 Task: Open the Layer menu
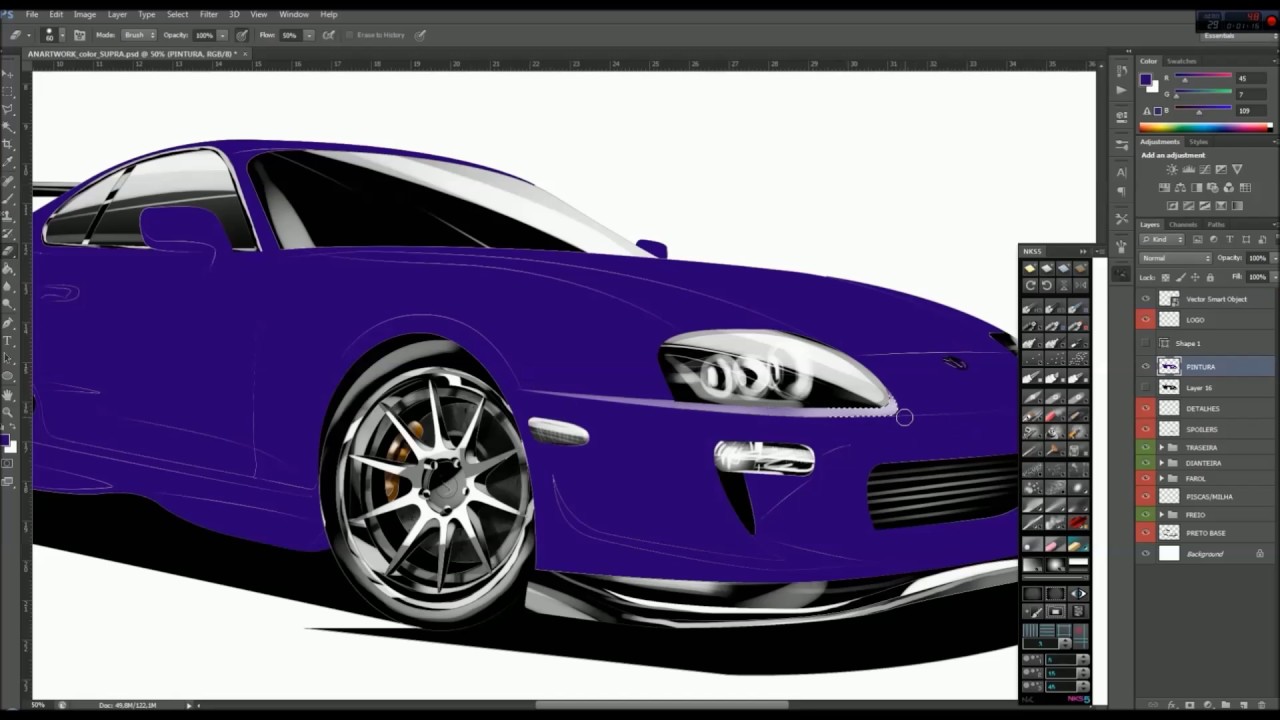point(117,14)
